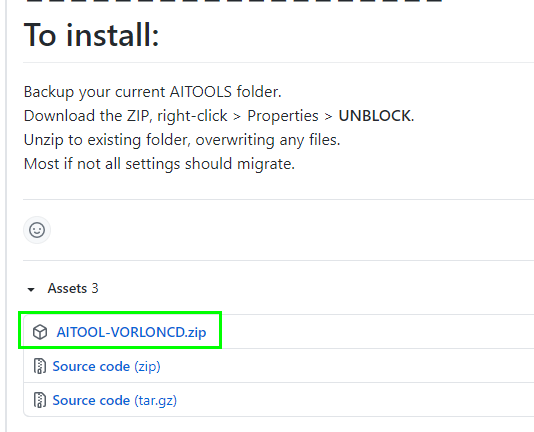Click the archive icon beside Source code (tar.gz)

[x=40, y=400]
